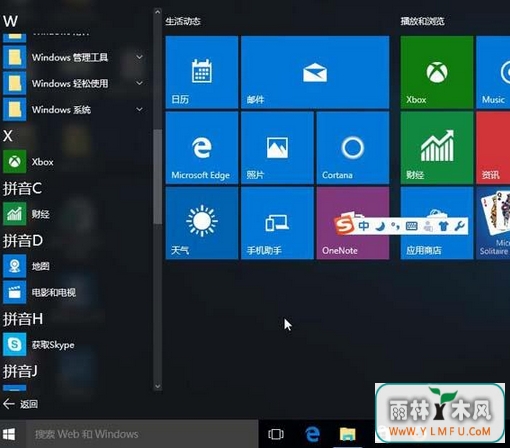This screenshot has height=448, width=510.
Task: Open 地图 maps from the apps list
Action: (75, 266)
